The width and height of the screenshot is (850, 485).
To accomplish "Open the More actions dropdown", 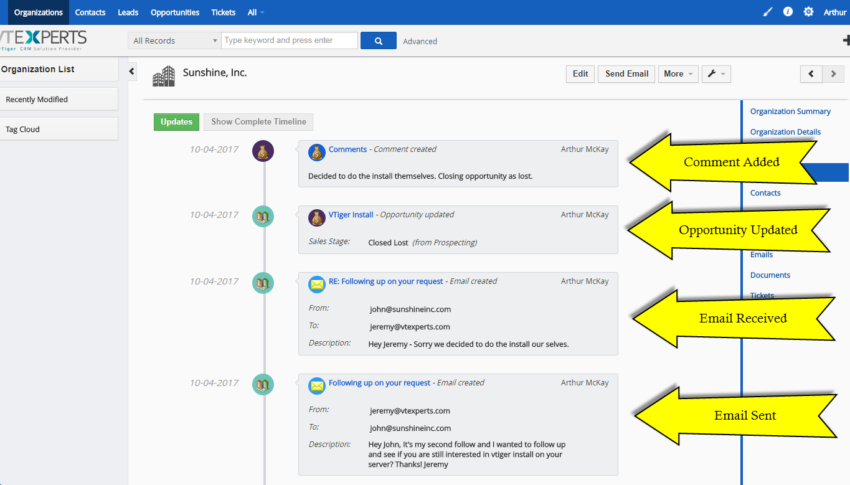I will point(678,74).
